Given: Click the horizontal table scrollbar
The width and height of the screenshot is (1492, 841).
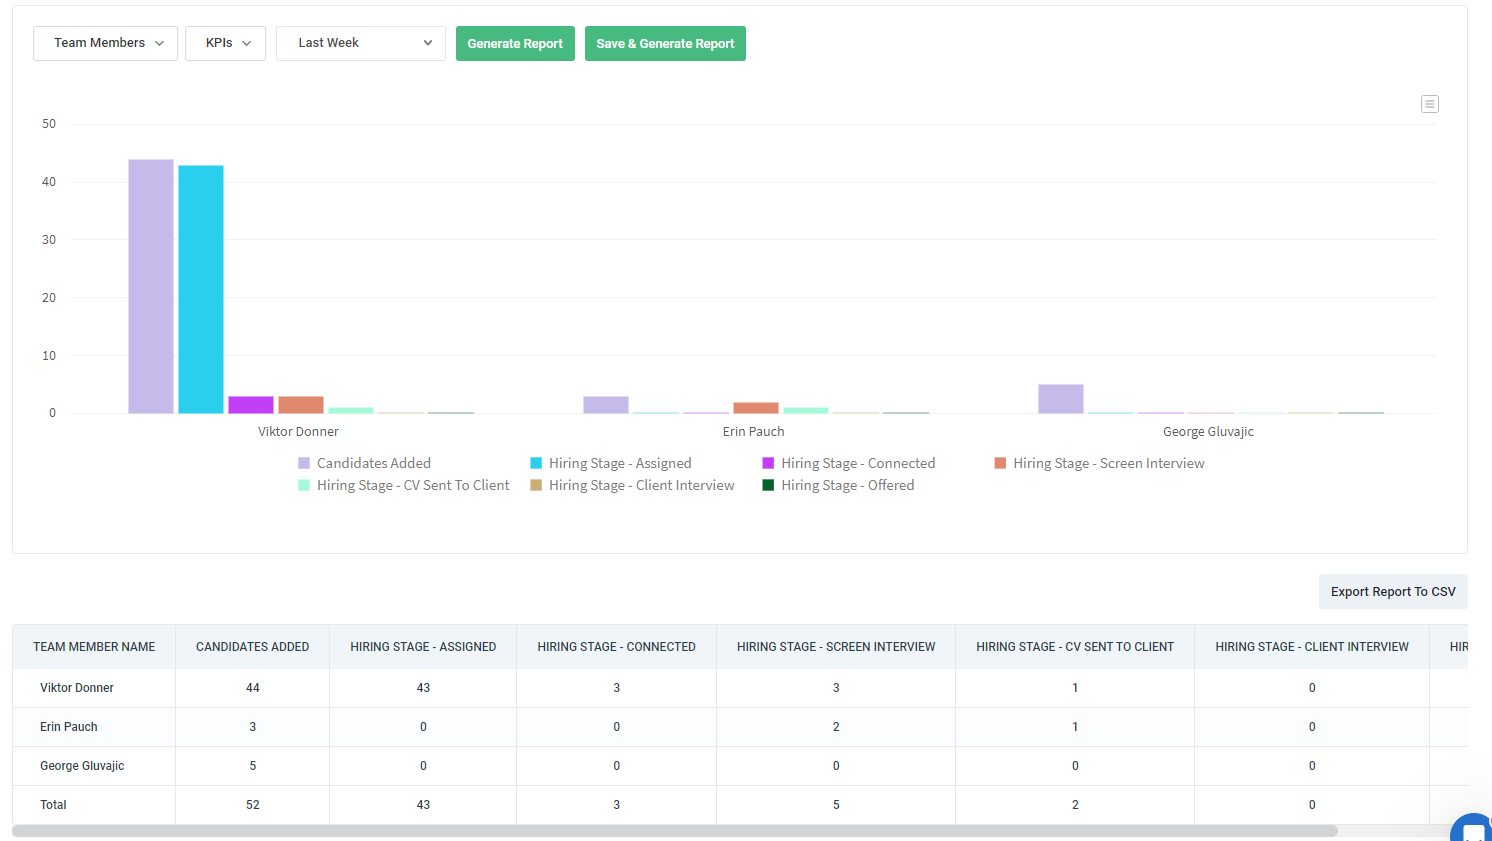Looking at the screenshot, I should click(x=675, y=831).
